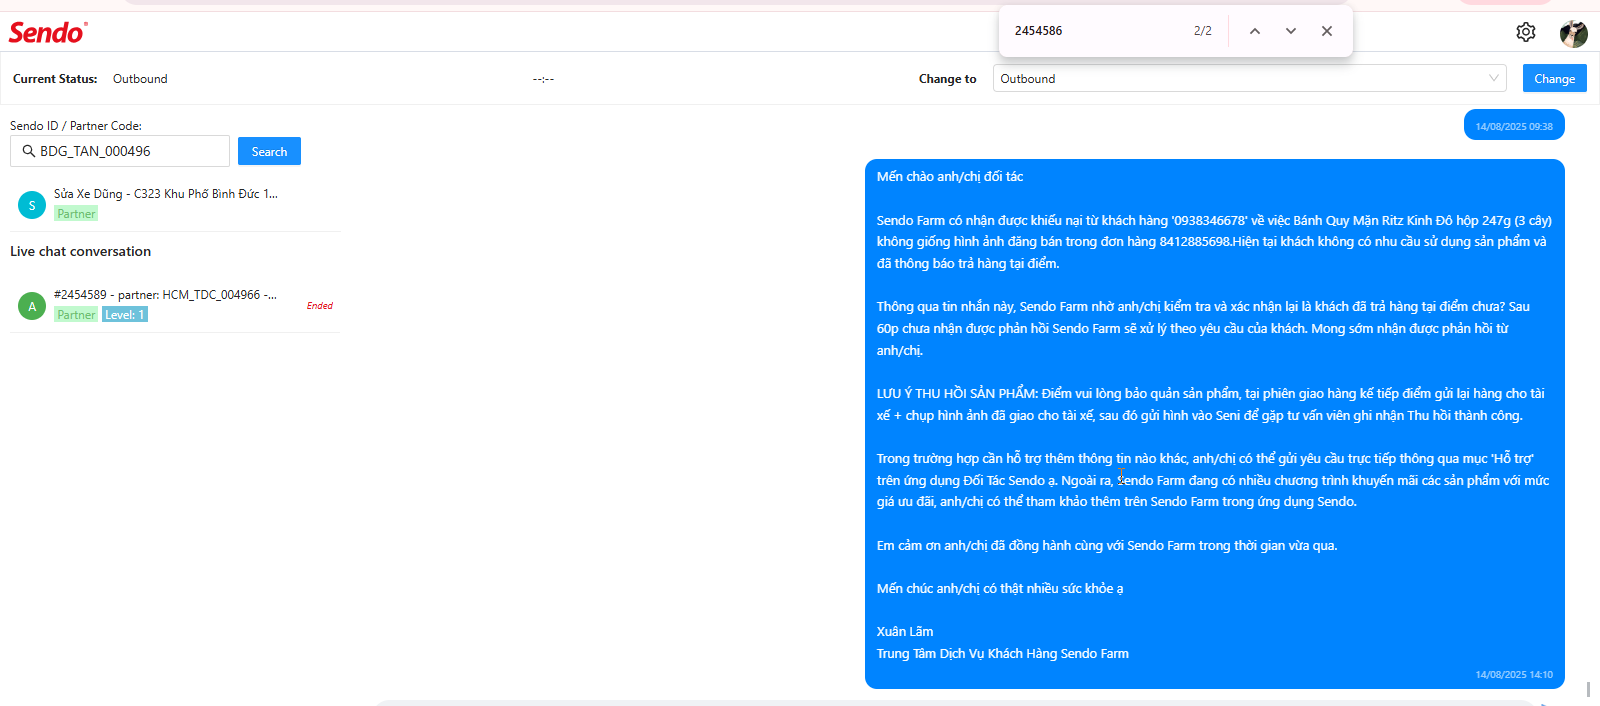Open the user profile avatar

pyautogui.click(x=1574, y=33)
